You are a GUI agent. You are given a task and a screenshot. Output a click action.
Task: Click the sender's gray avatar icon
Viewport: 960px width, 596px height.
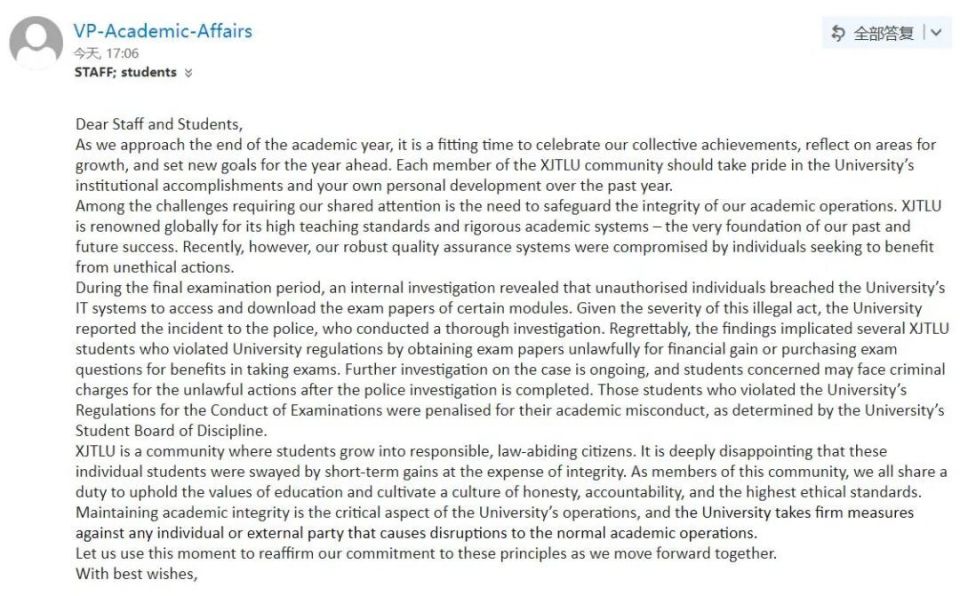click(x=36, y=42)
